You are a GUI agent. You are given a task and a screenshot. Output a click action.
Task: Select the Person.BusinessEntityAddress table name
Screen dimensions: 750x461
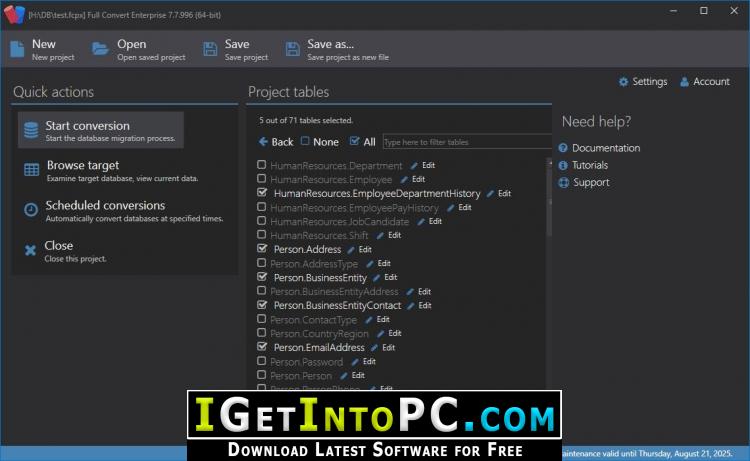click(x=334, y=292)
